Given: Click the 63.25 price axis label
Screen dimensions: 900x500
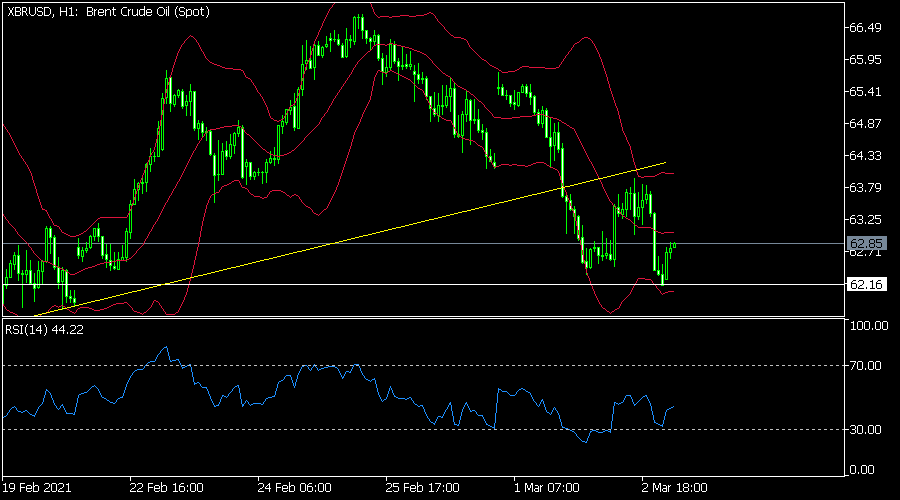Looking at the screenshot, I should [866, 220].
